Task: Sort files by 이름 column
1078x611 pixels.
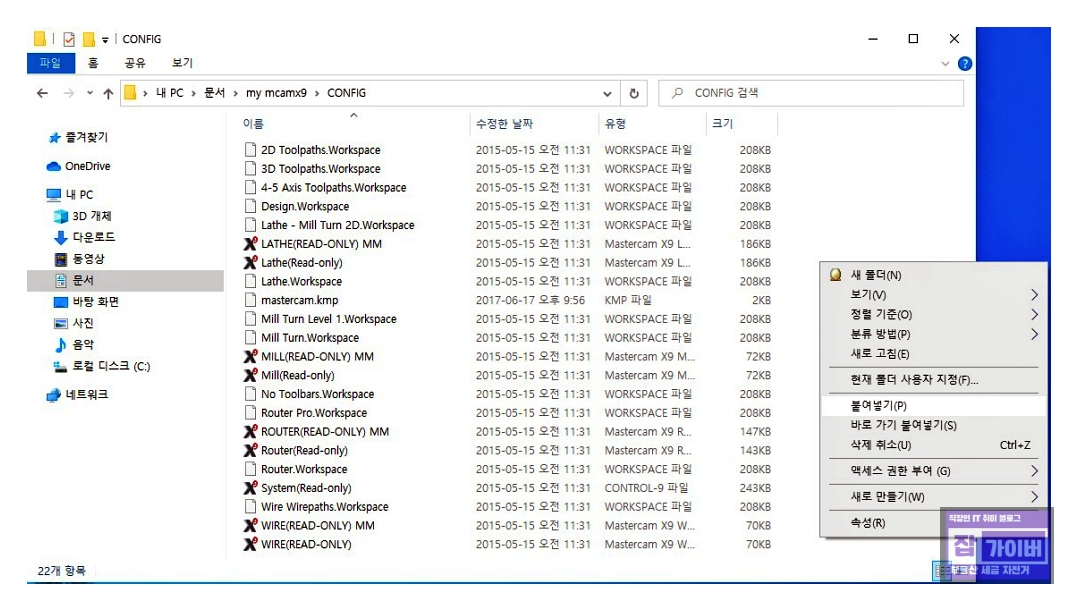Action: [x=253, y=124]
